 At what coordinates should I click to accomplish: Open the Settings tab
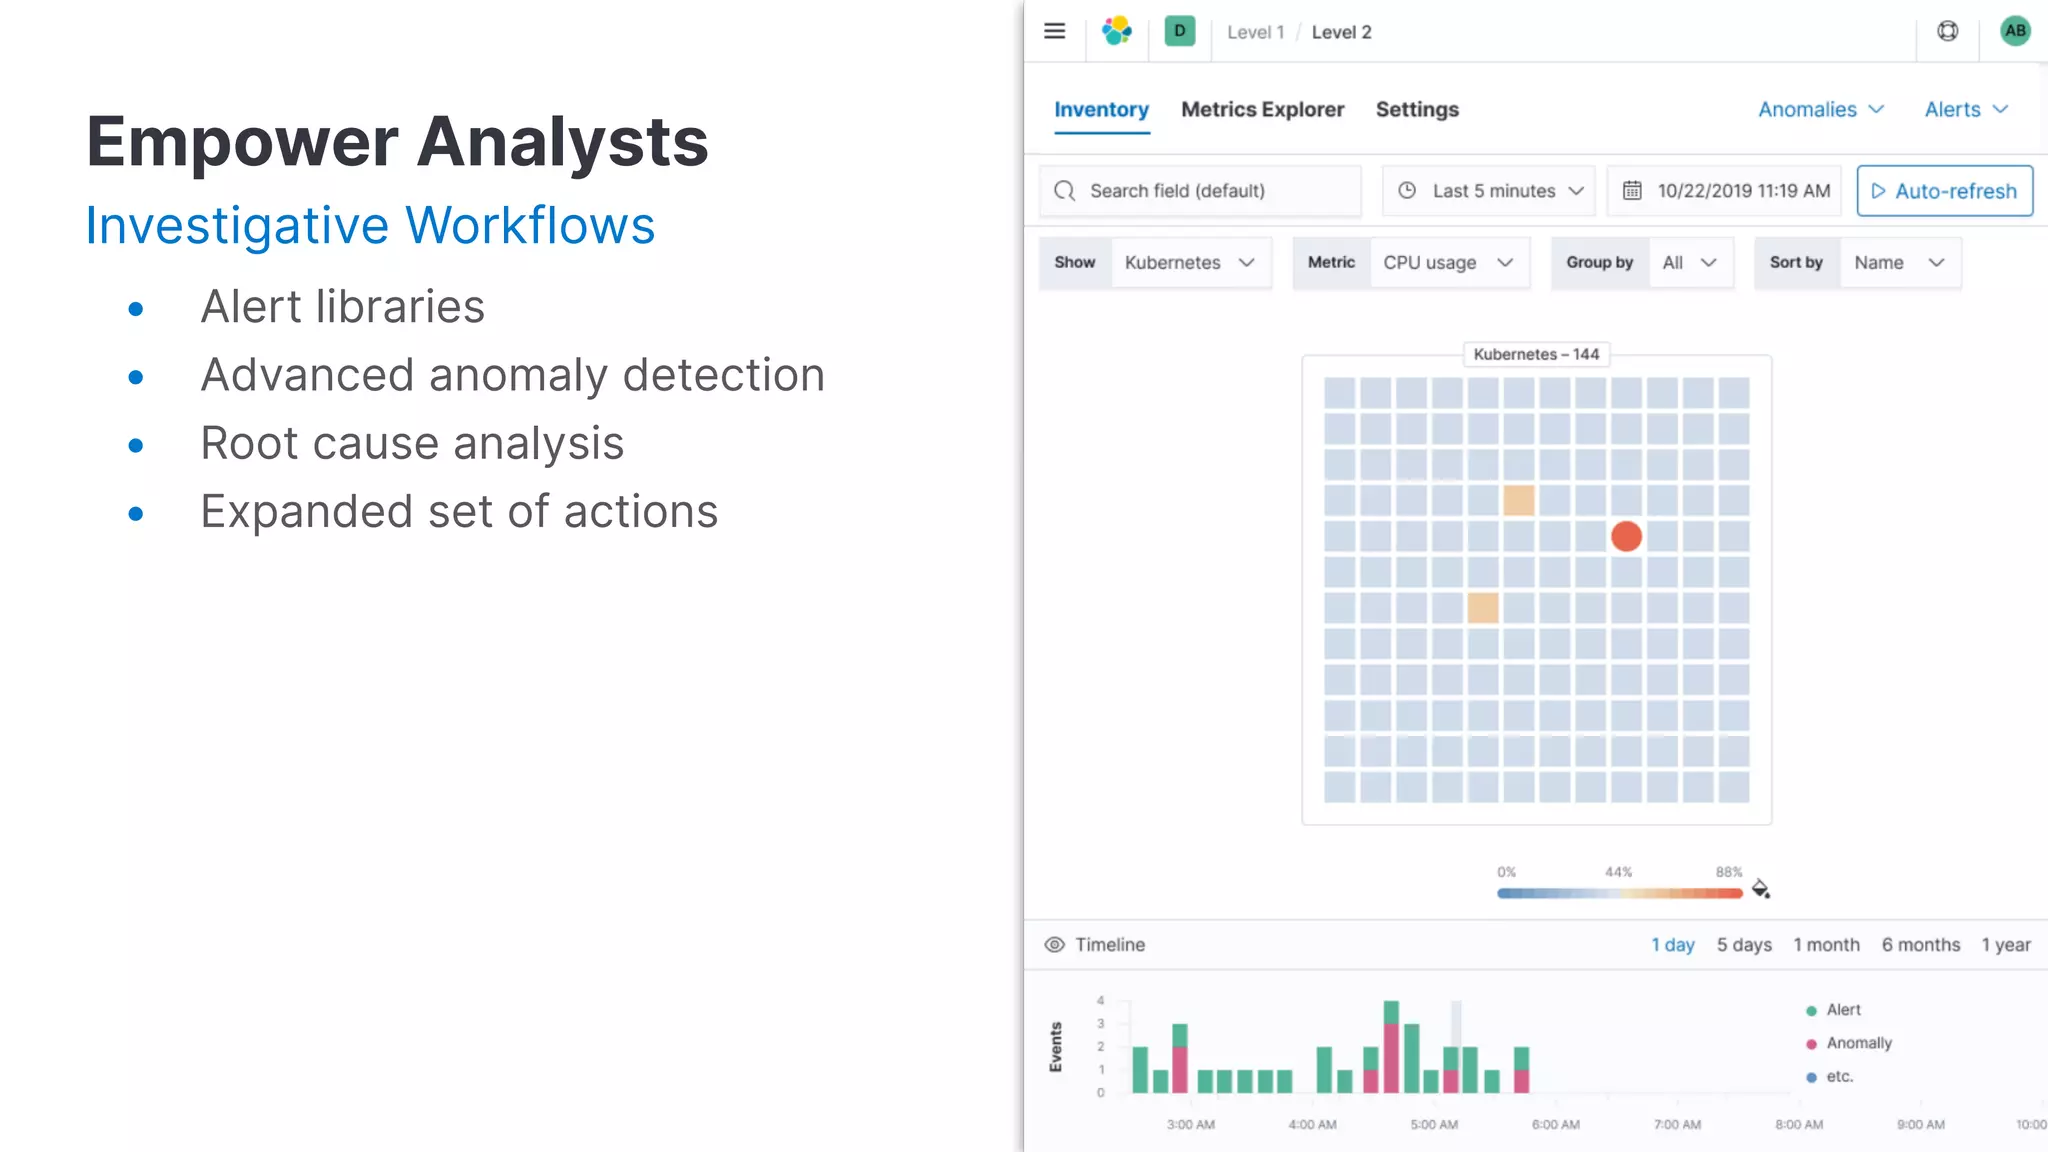(x=1417, y=110)
